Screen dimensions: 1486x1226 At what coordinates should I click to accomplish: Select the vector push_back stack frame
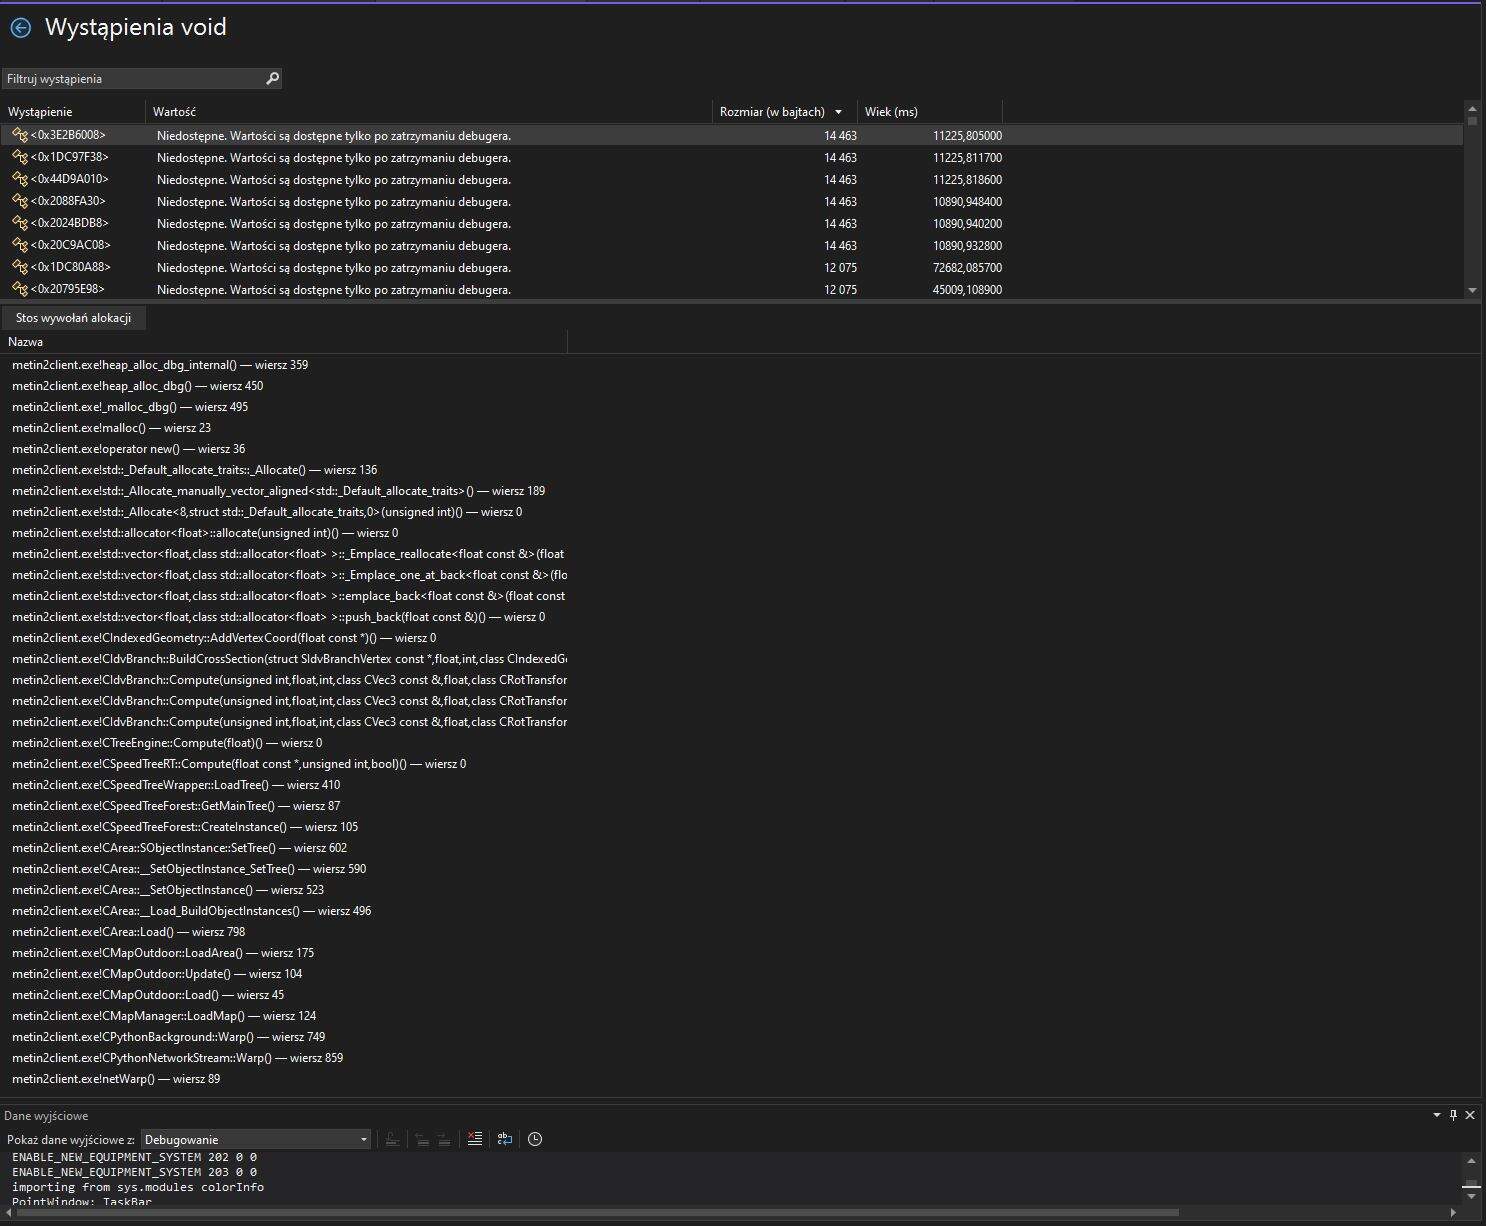click(x=278, y=617)
